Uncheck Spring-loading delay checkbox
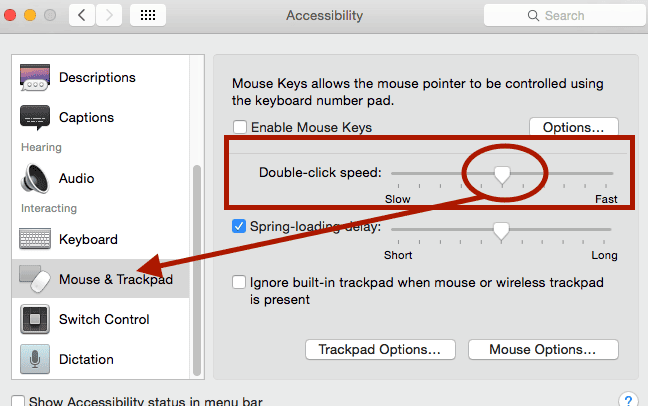This screenshot has width=648, height=406. pos(239,226)
